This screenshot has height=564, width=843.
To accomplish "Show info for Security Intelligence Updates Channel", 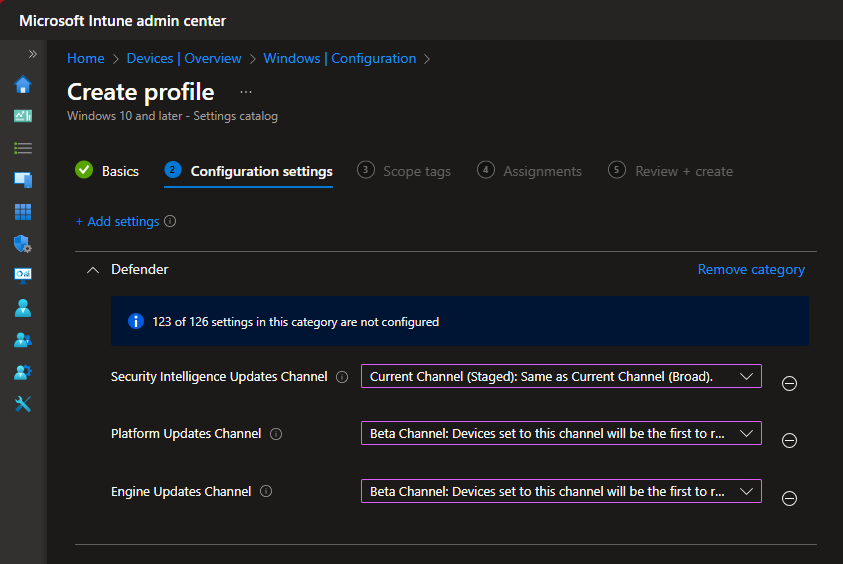I will (342, 377).
